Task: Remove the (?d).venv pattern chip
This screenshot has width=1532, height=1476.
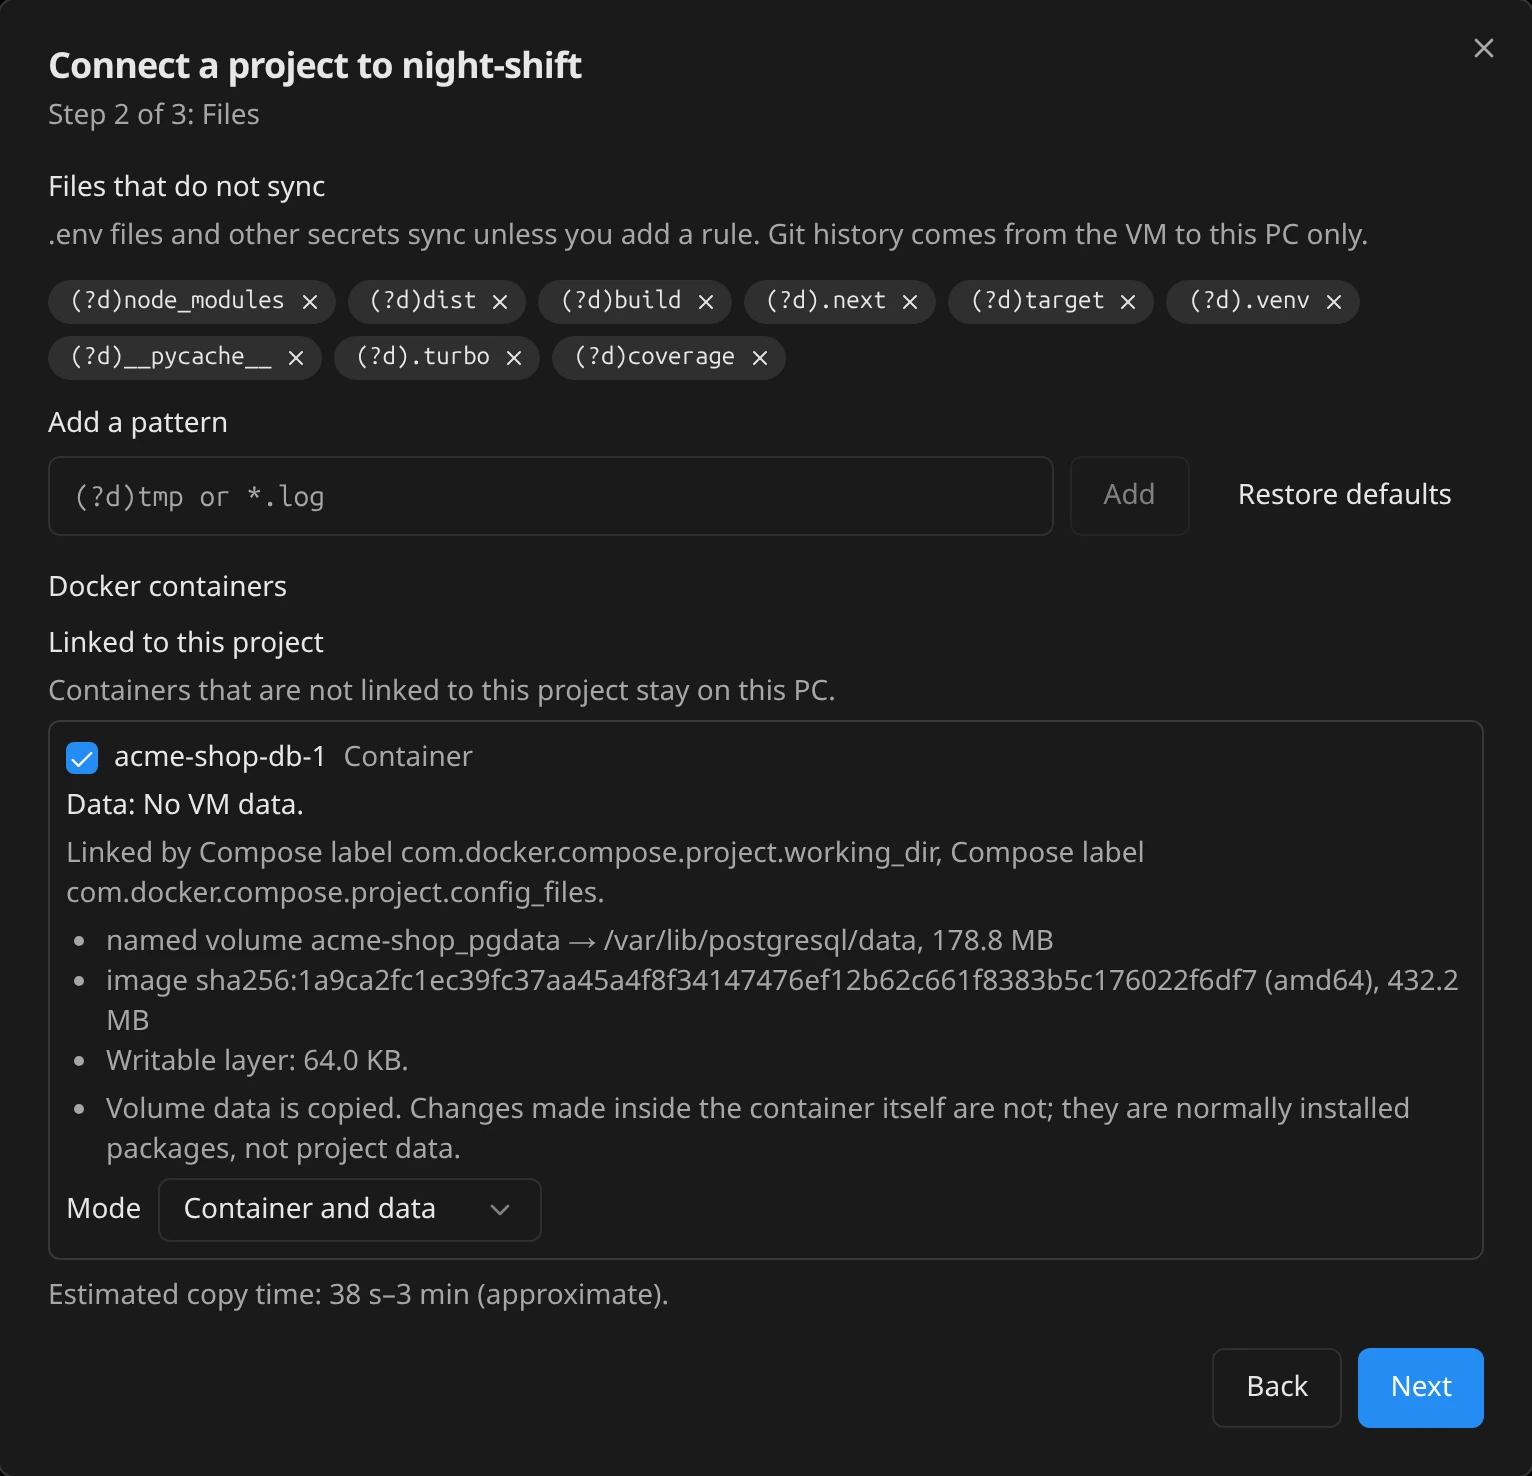Action: (x=1334, y=302)
